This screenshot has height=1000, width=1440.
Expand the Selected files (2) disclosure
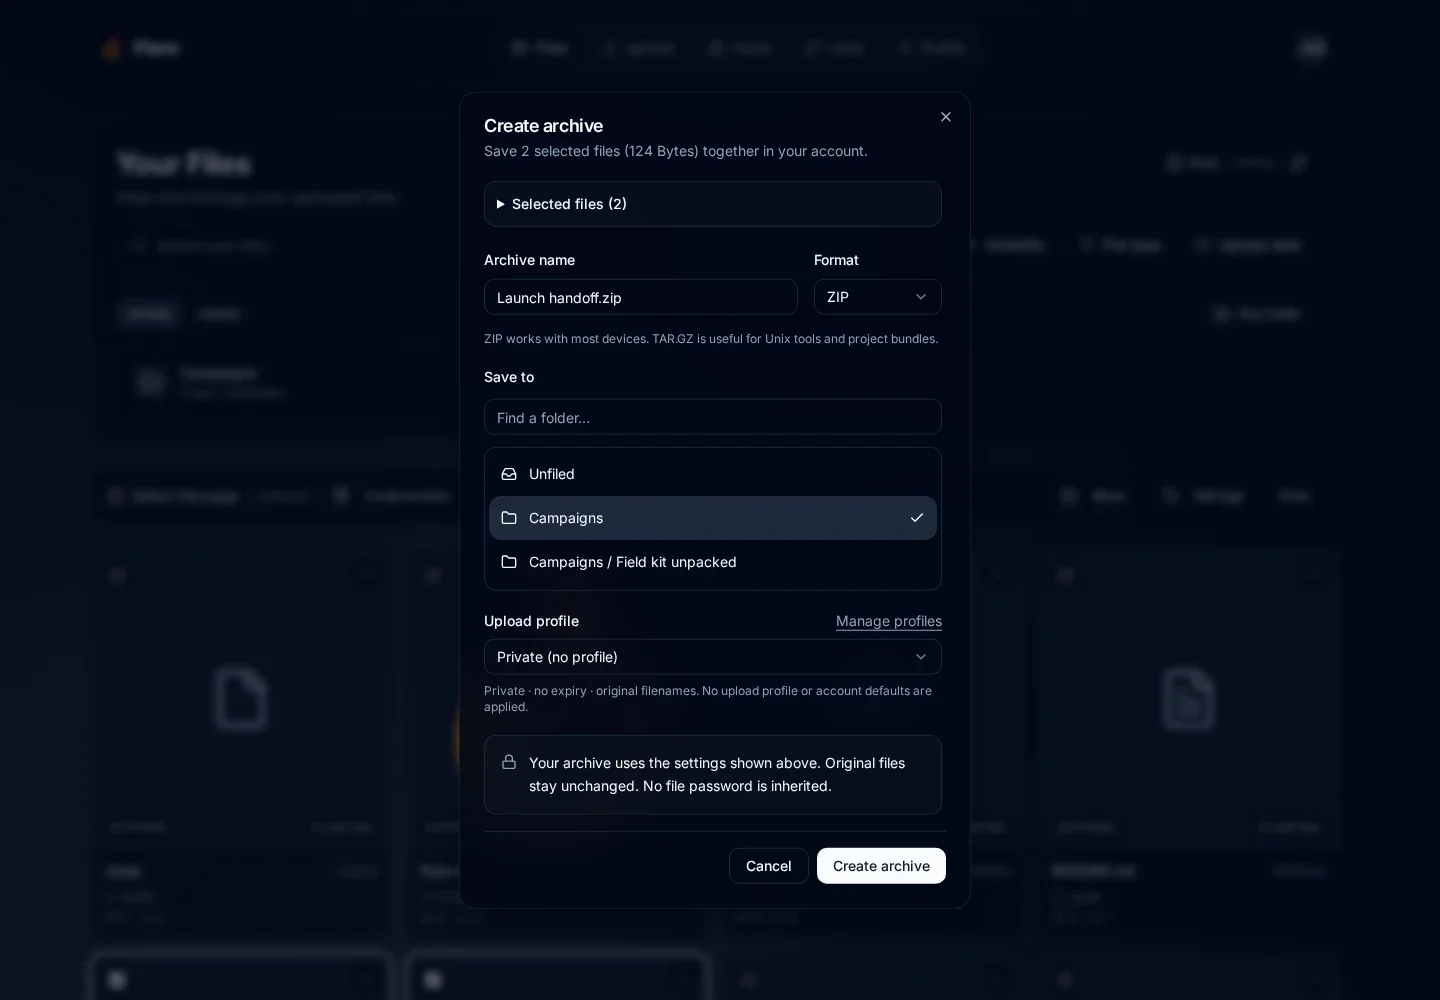coord(713,204)
